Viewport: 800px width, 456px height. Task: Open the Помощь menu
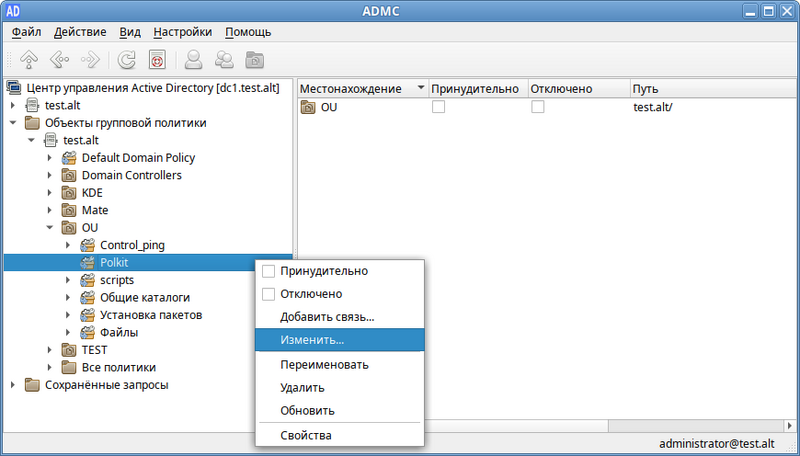[x=248, y=32]
